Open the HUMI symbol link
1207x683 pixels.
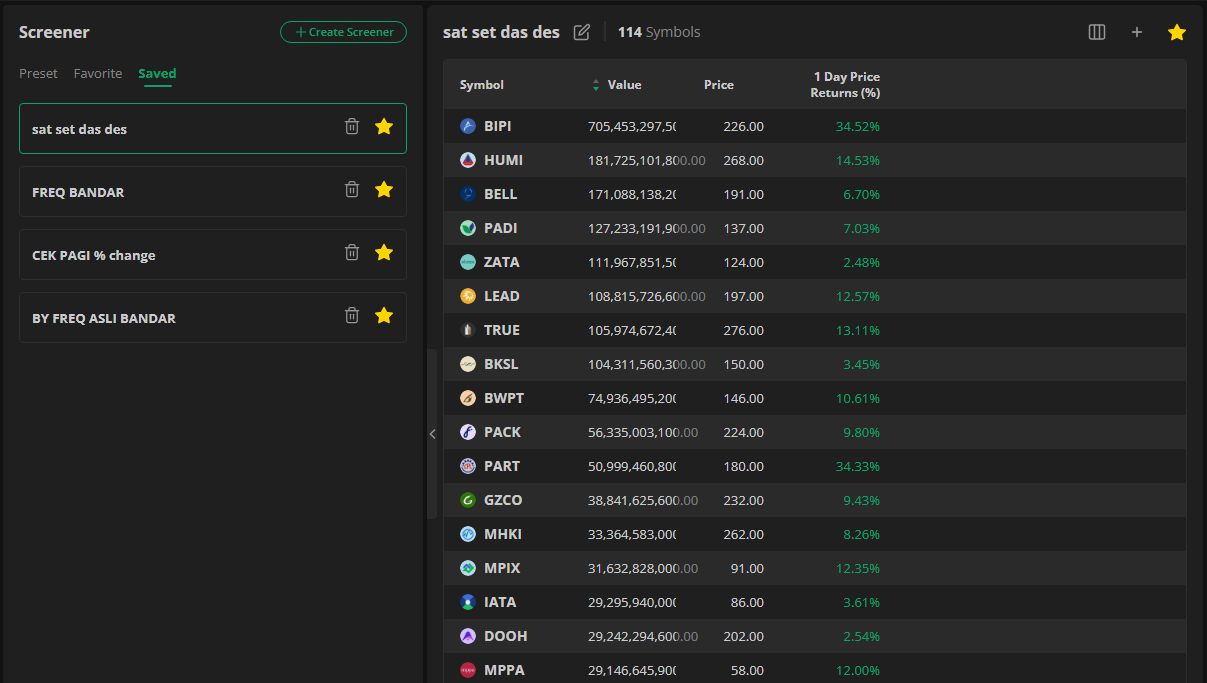coord(503,160)
